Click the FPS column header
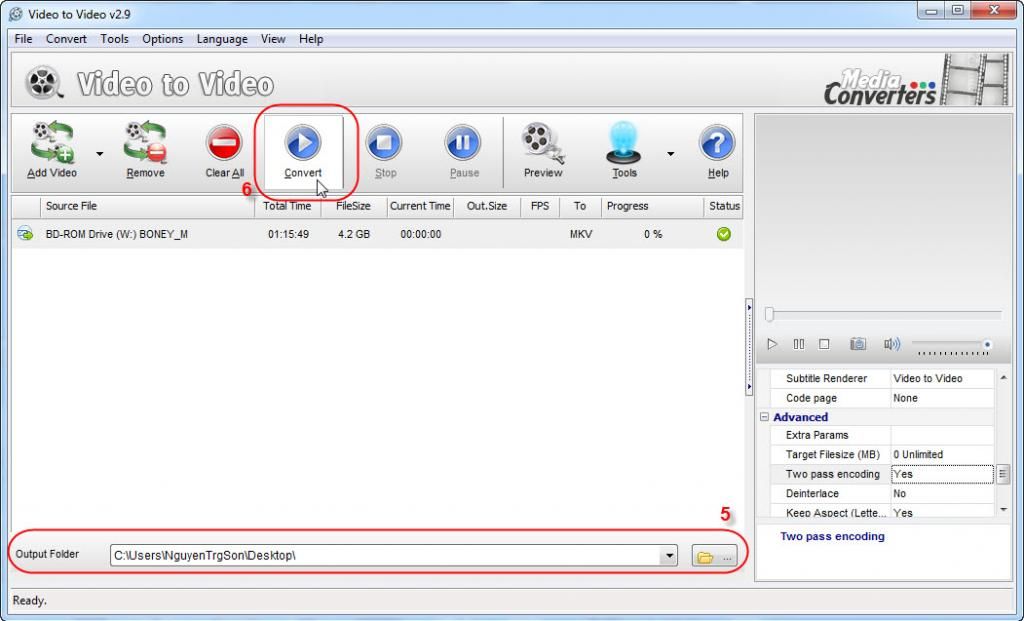The image size is (1024, 621). 540,206
